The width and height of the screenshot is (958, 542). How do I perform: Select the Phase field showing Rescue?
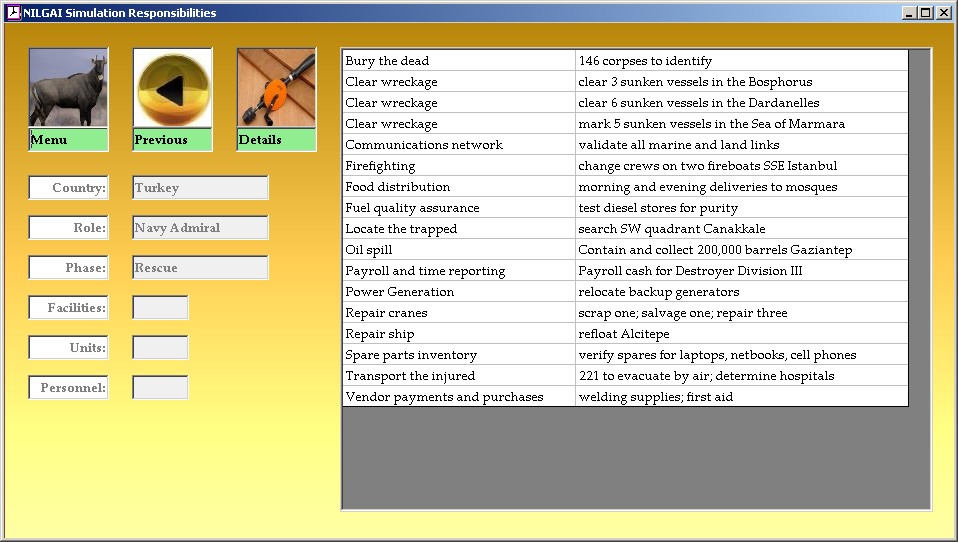[x=200, y=268]
